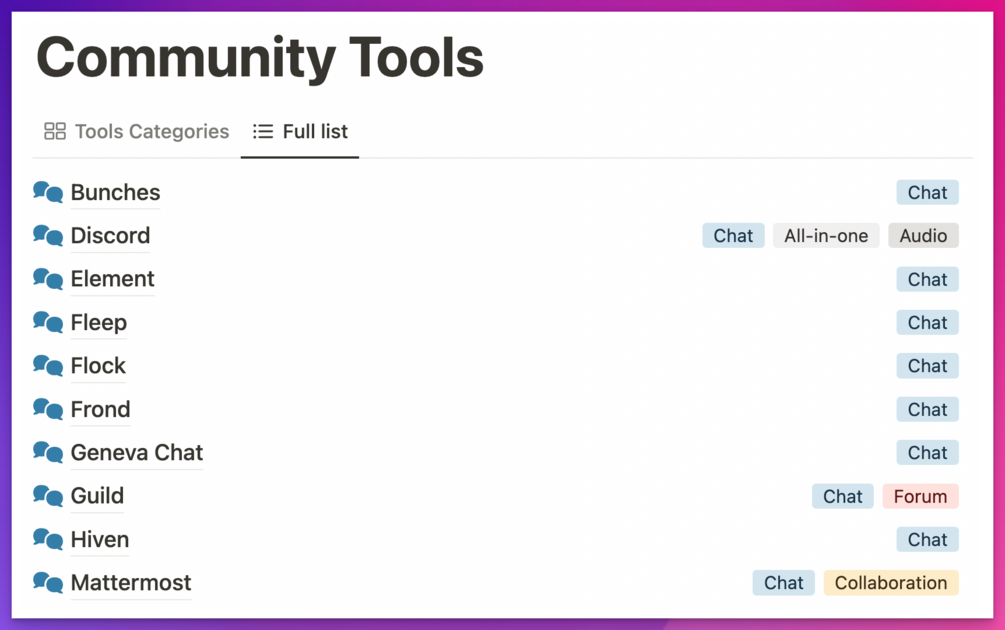Open the Discord page link
The image size is (1005, 630).
[110, 236]
